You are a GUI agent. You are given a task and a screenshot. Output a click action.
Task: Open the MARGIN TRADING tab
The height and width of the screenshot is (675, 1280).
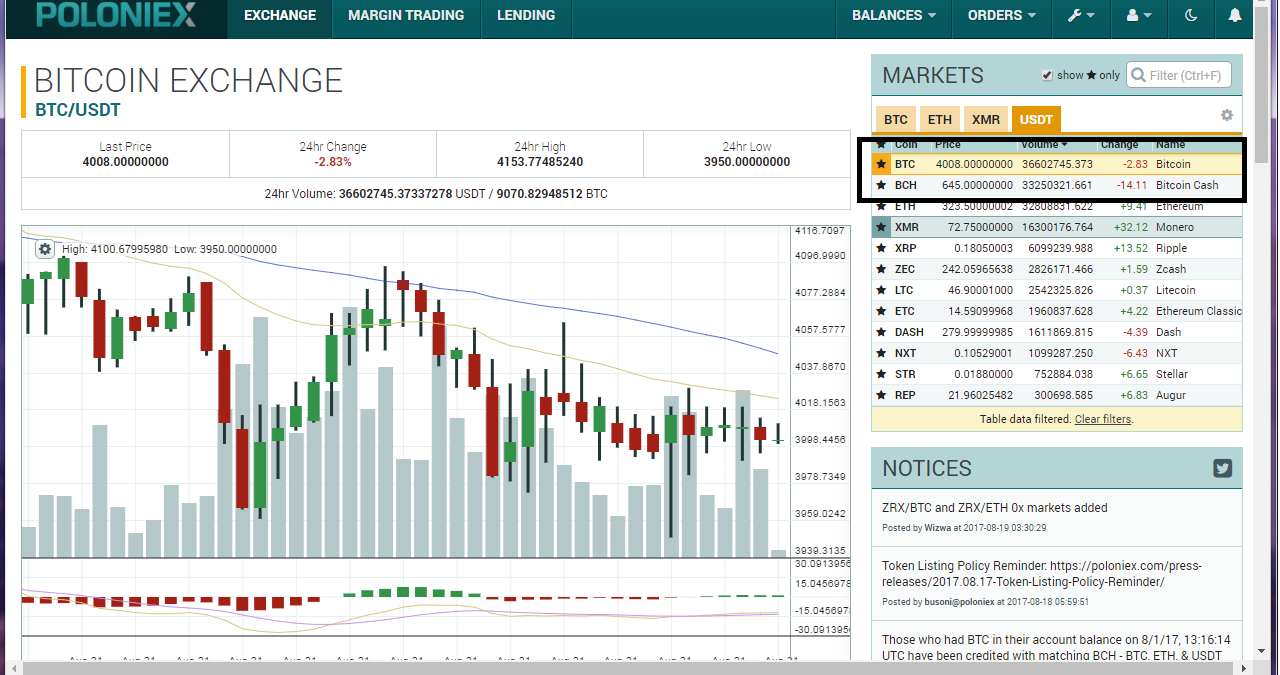click(406, 15)
